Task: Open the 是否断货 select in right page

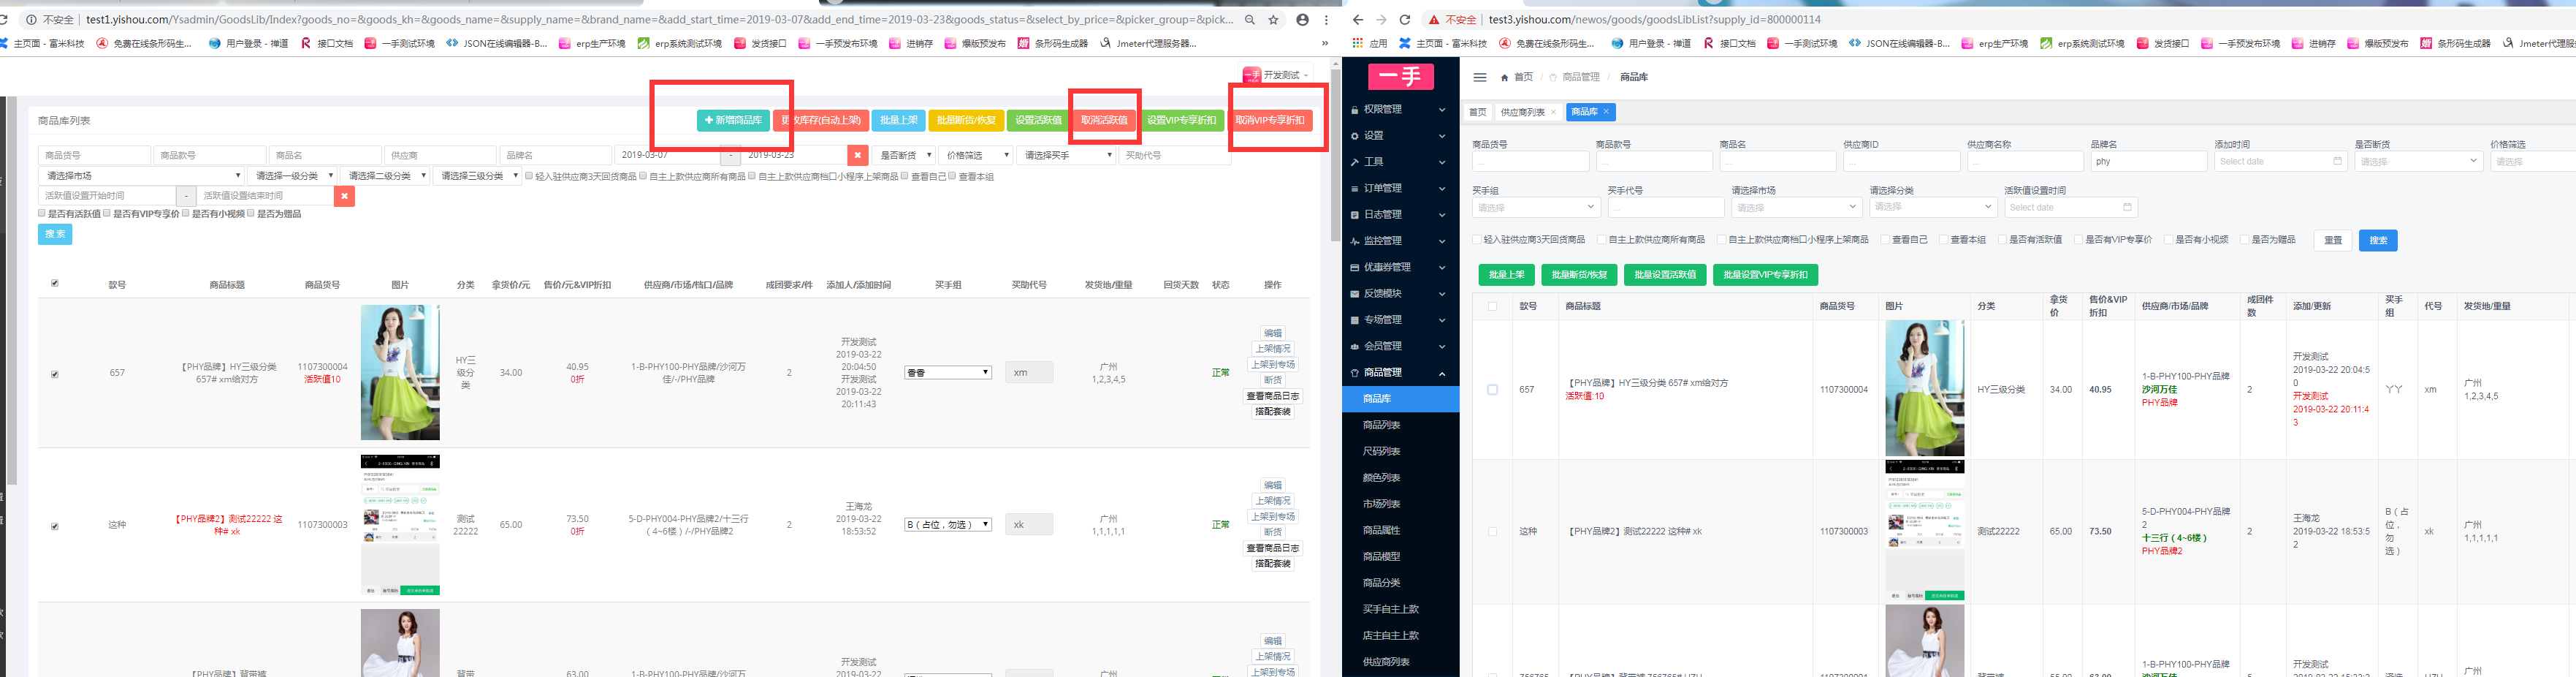Action: tap(2419, 161)
